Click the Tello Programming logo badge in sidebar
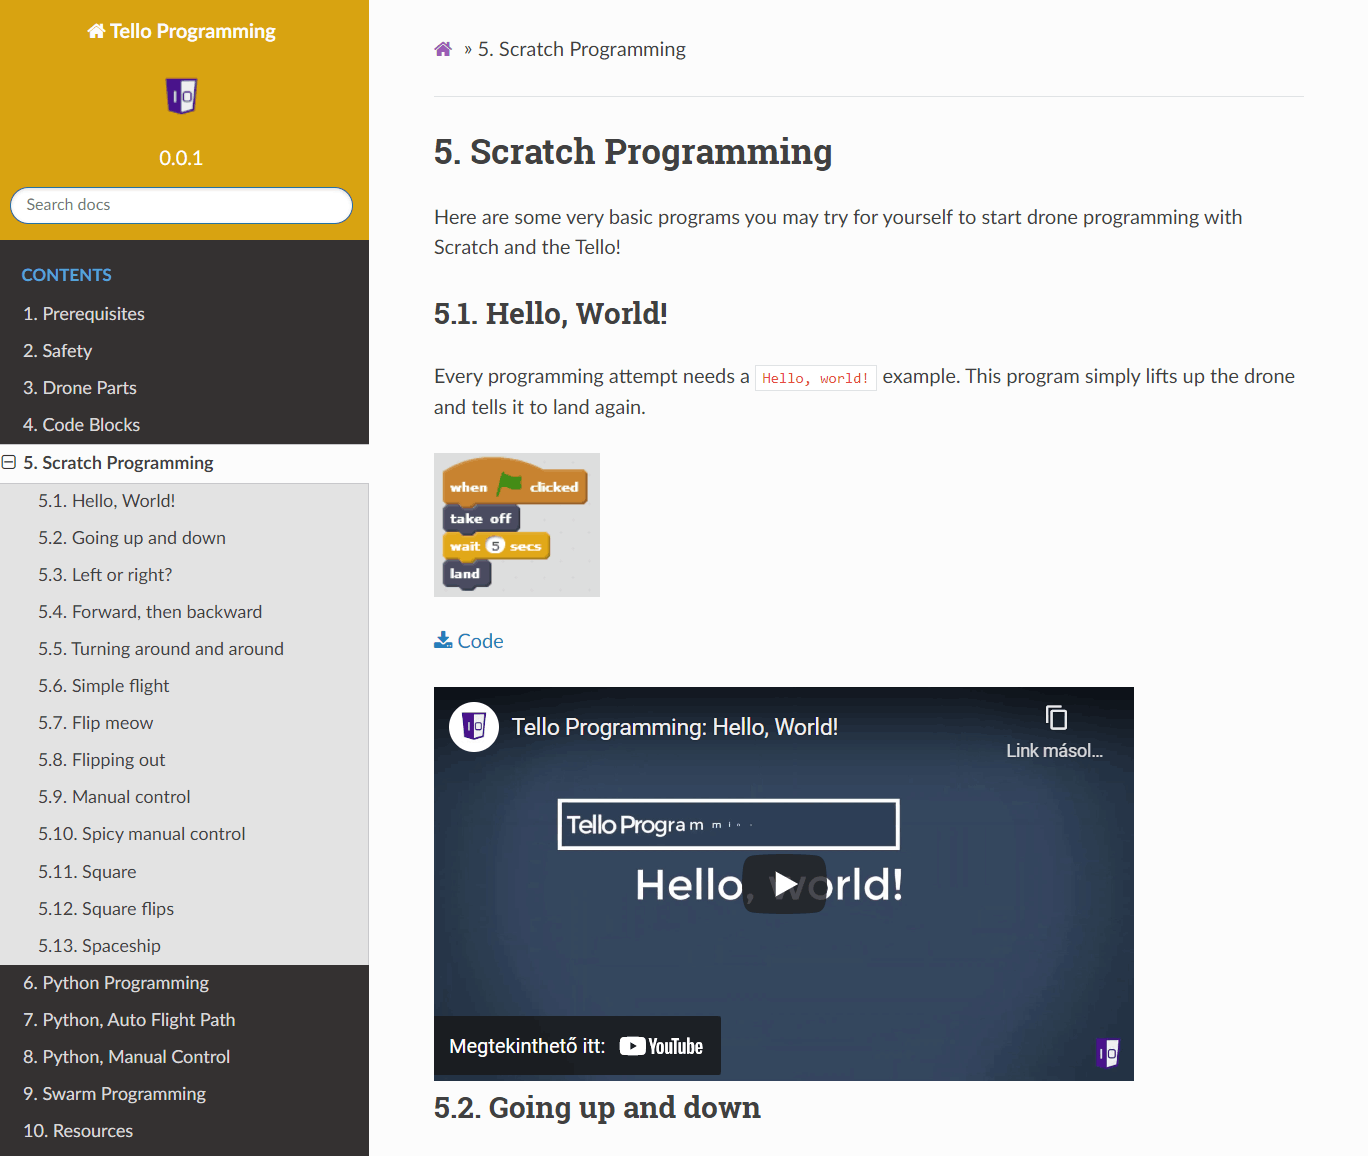The width and height of the screenshot is (1368, 1156). click(181, 96)
